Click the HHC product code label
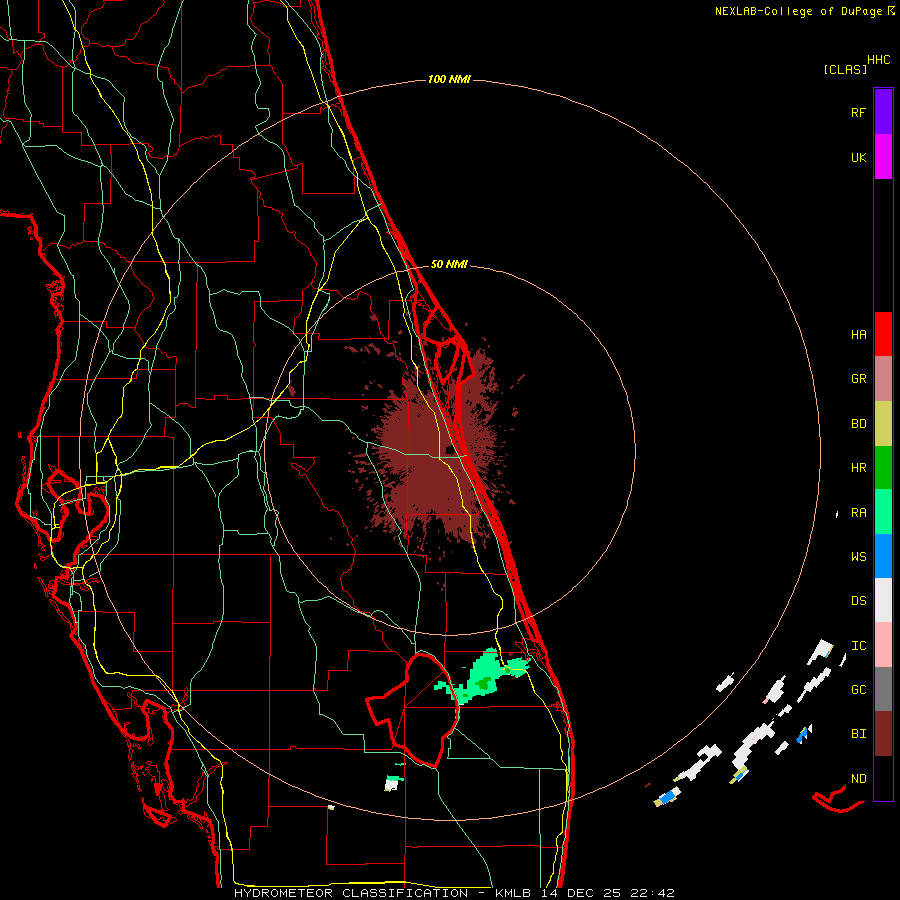 (879, 60)
